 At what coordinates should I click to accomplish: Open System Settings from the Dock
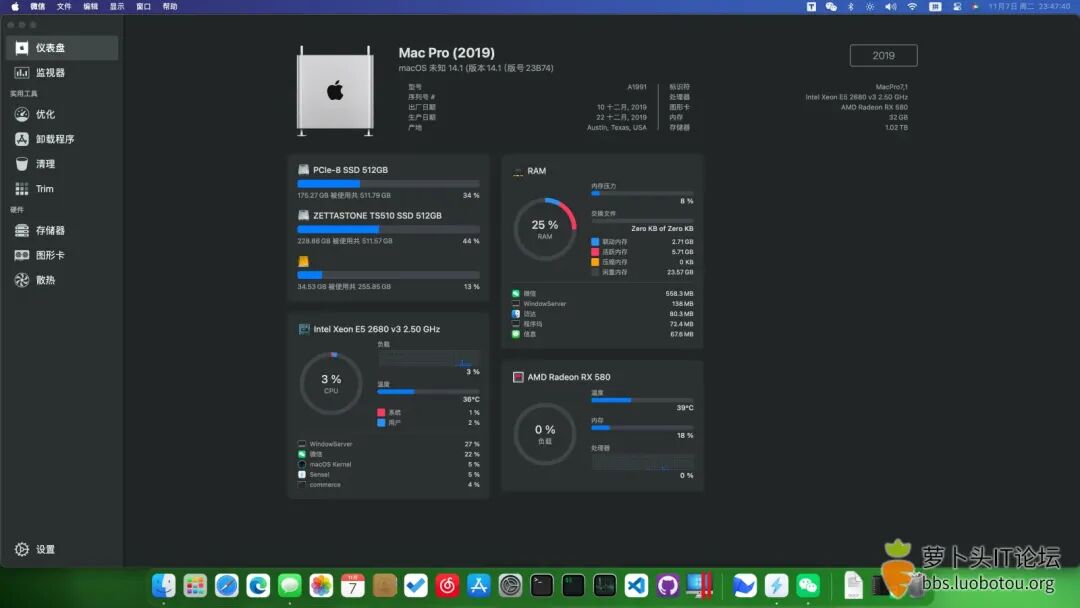[x=510, y=586]
